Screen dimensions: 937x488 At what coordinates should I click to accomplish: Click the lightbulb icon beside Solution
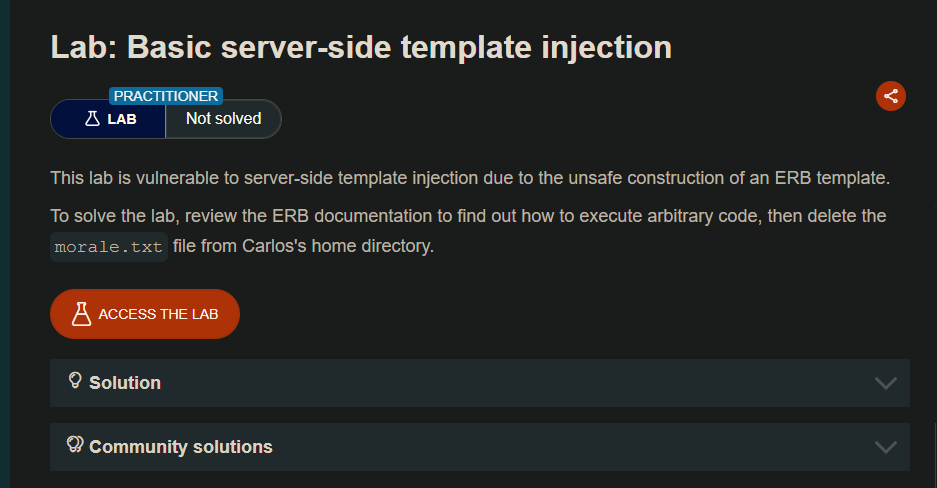(x=75, y=381)
